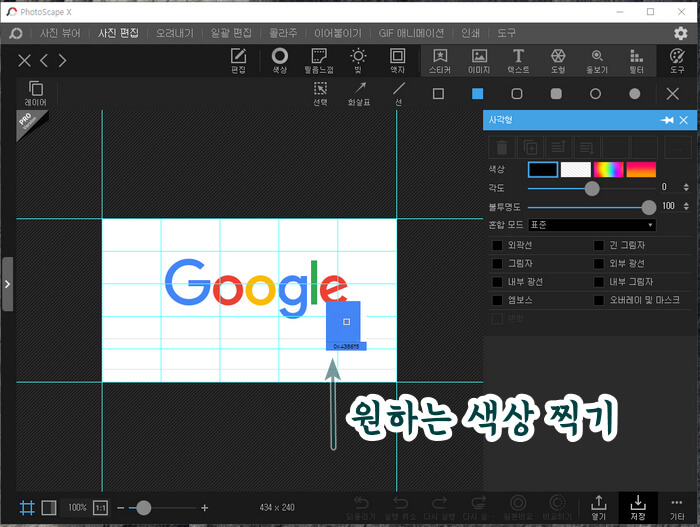The width and height of the screenshot is (700, 527).
Task: Select the outlined rectangle shape
Action: click(438, 94)
